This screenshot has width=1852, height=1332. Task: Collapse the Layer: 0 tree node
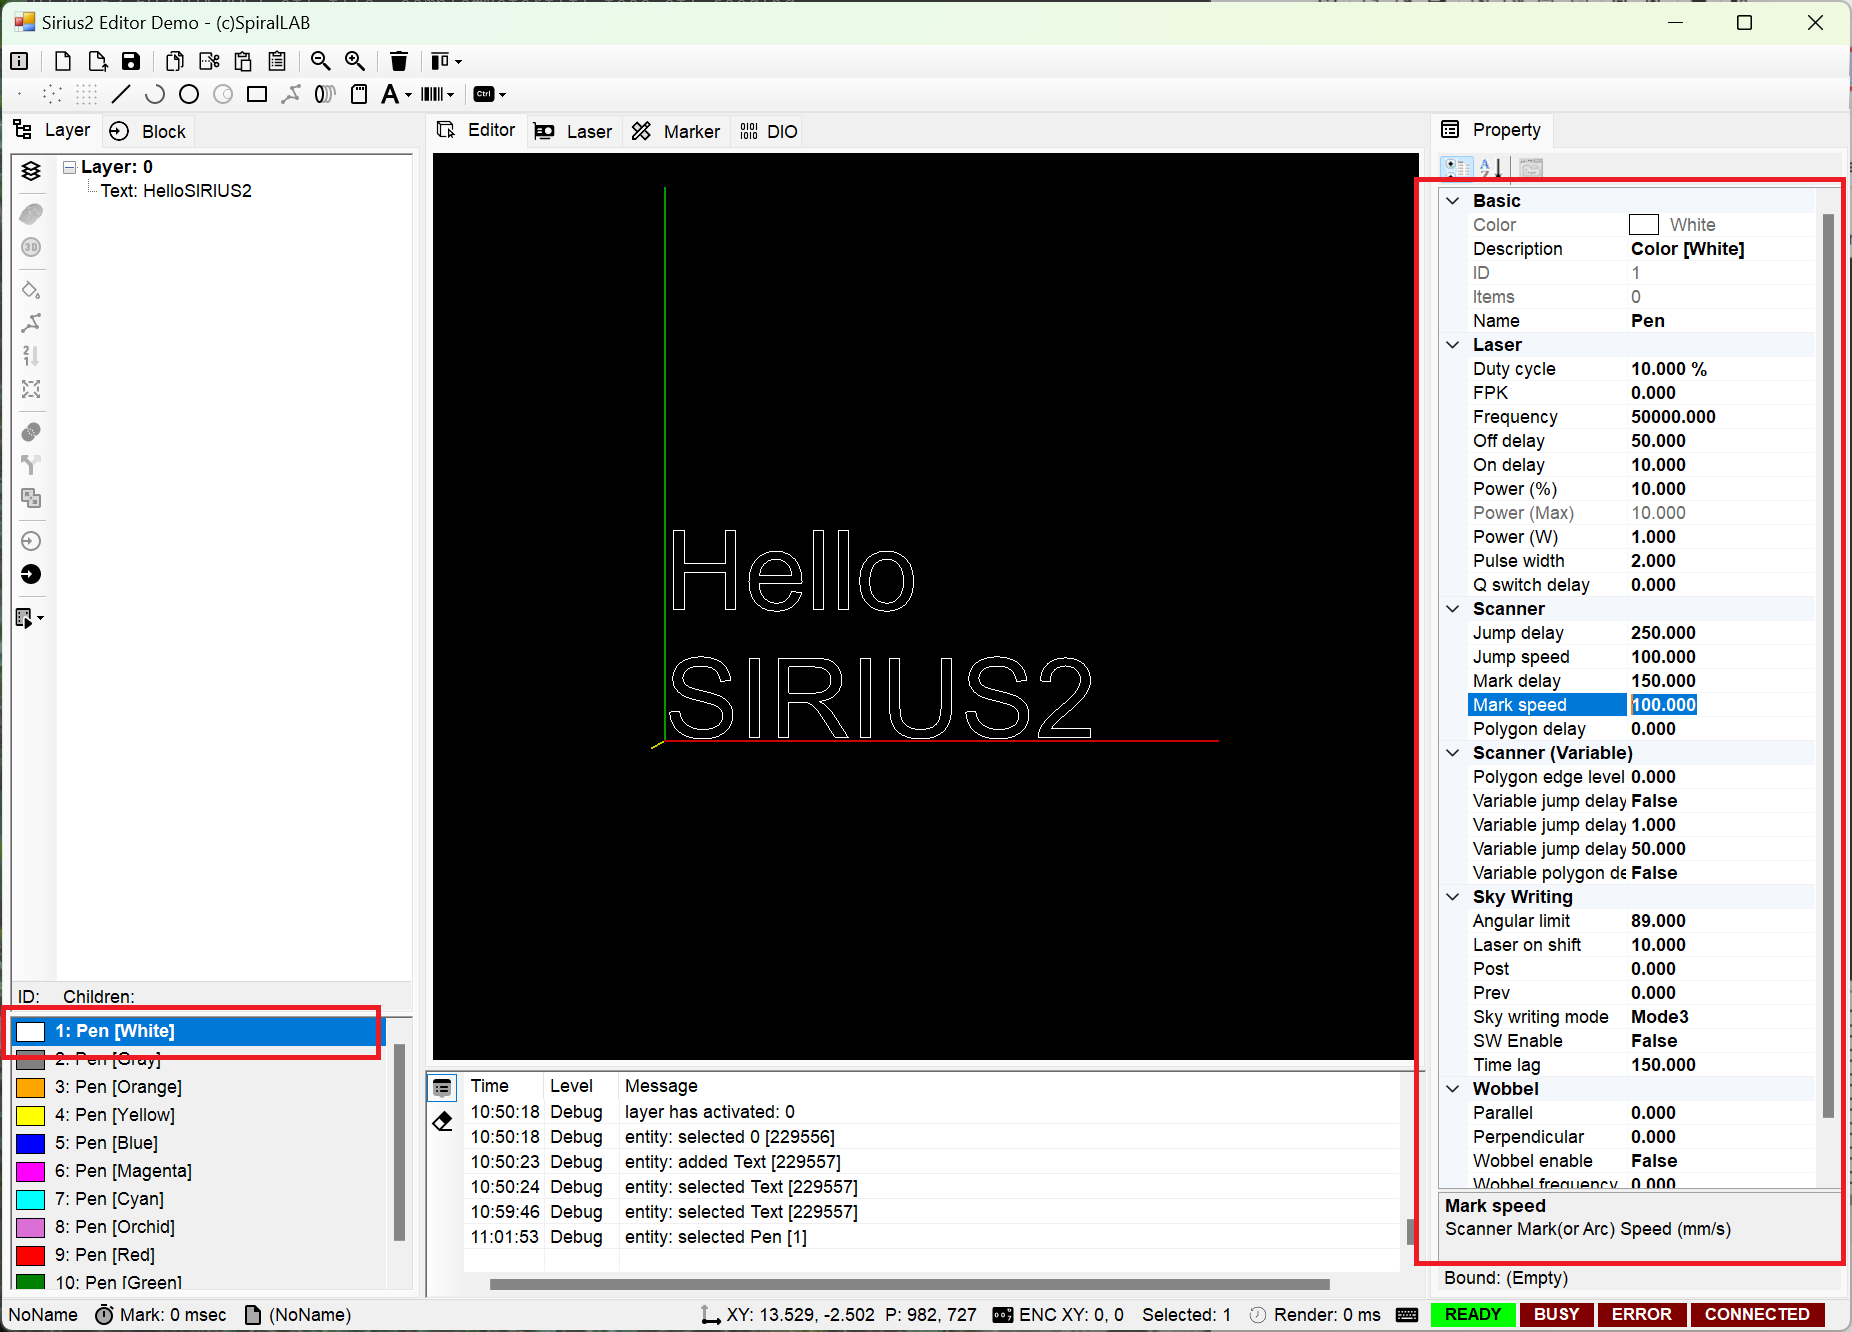click(x=69, y=167)
